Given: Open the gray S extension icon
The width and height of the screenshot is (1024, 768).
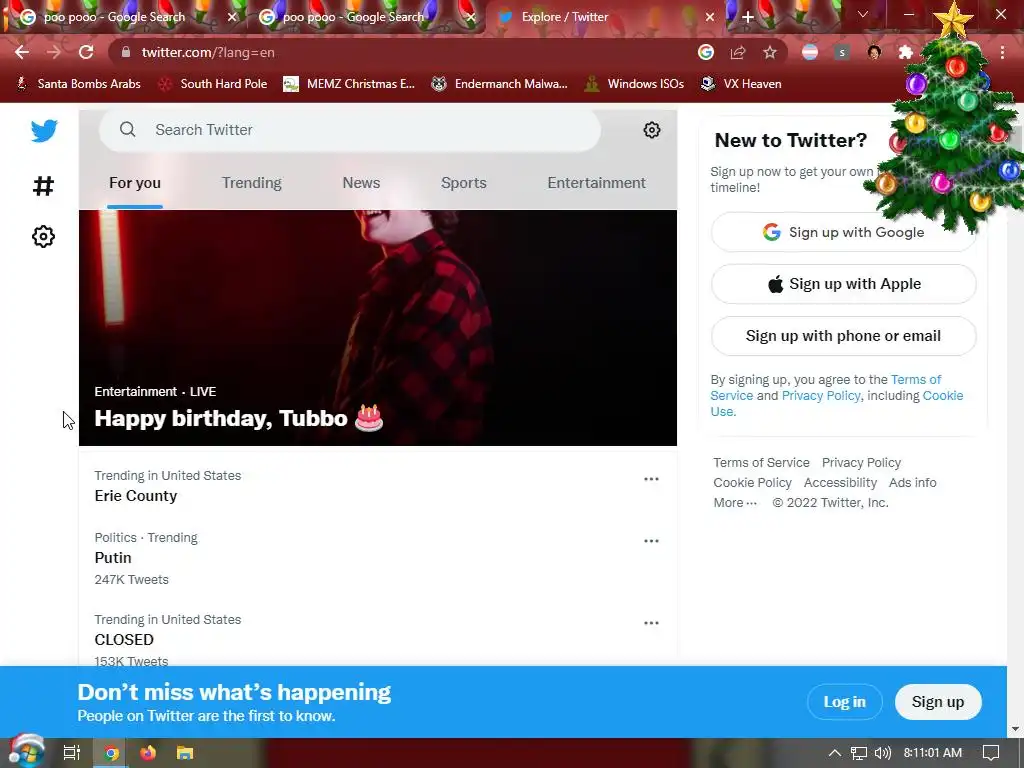Looking at the screenshot, I should click(842, 52).
